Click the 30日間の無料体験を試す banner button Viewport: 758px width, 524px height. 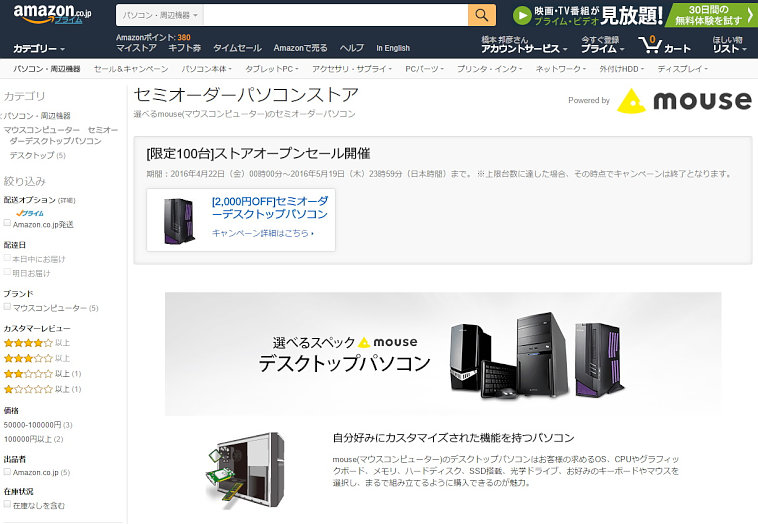(711, 15)
